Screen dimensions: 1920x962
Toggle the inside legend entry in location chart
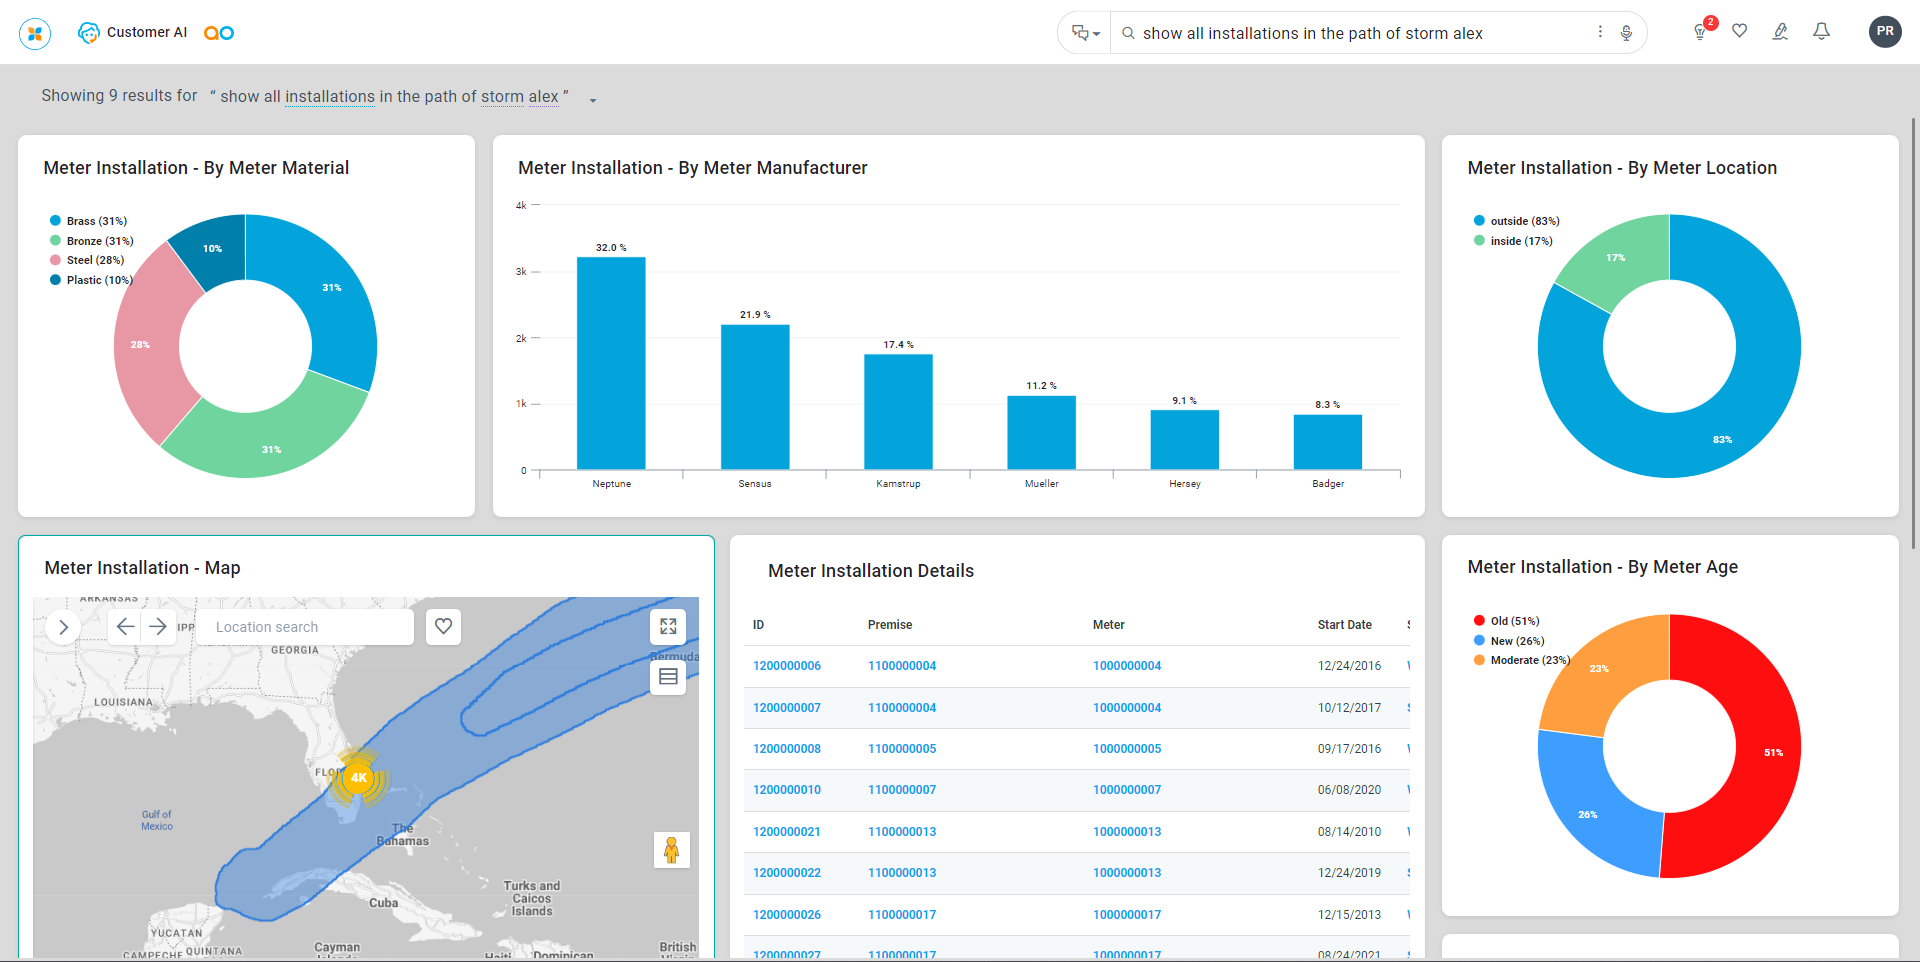(1520, 241)
